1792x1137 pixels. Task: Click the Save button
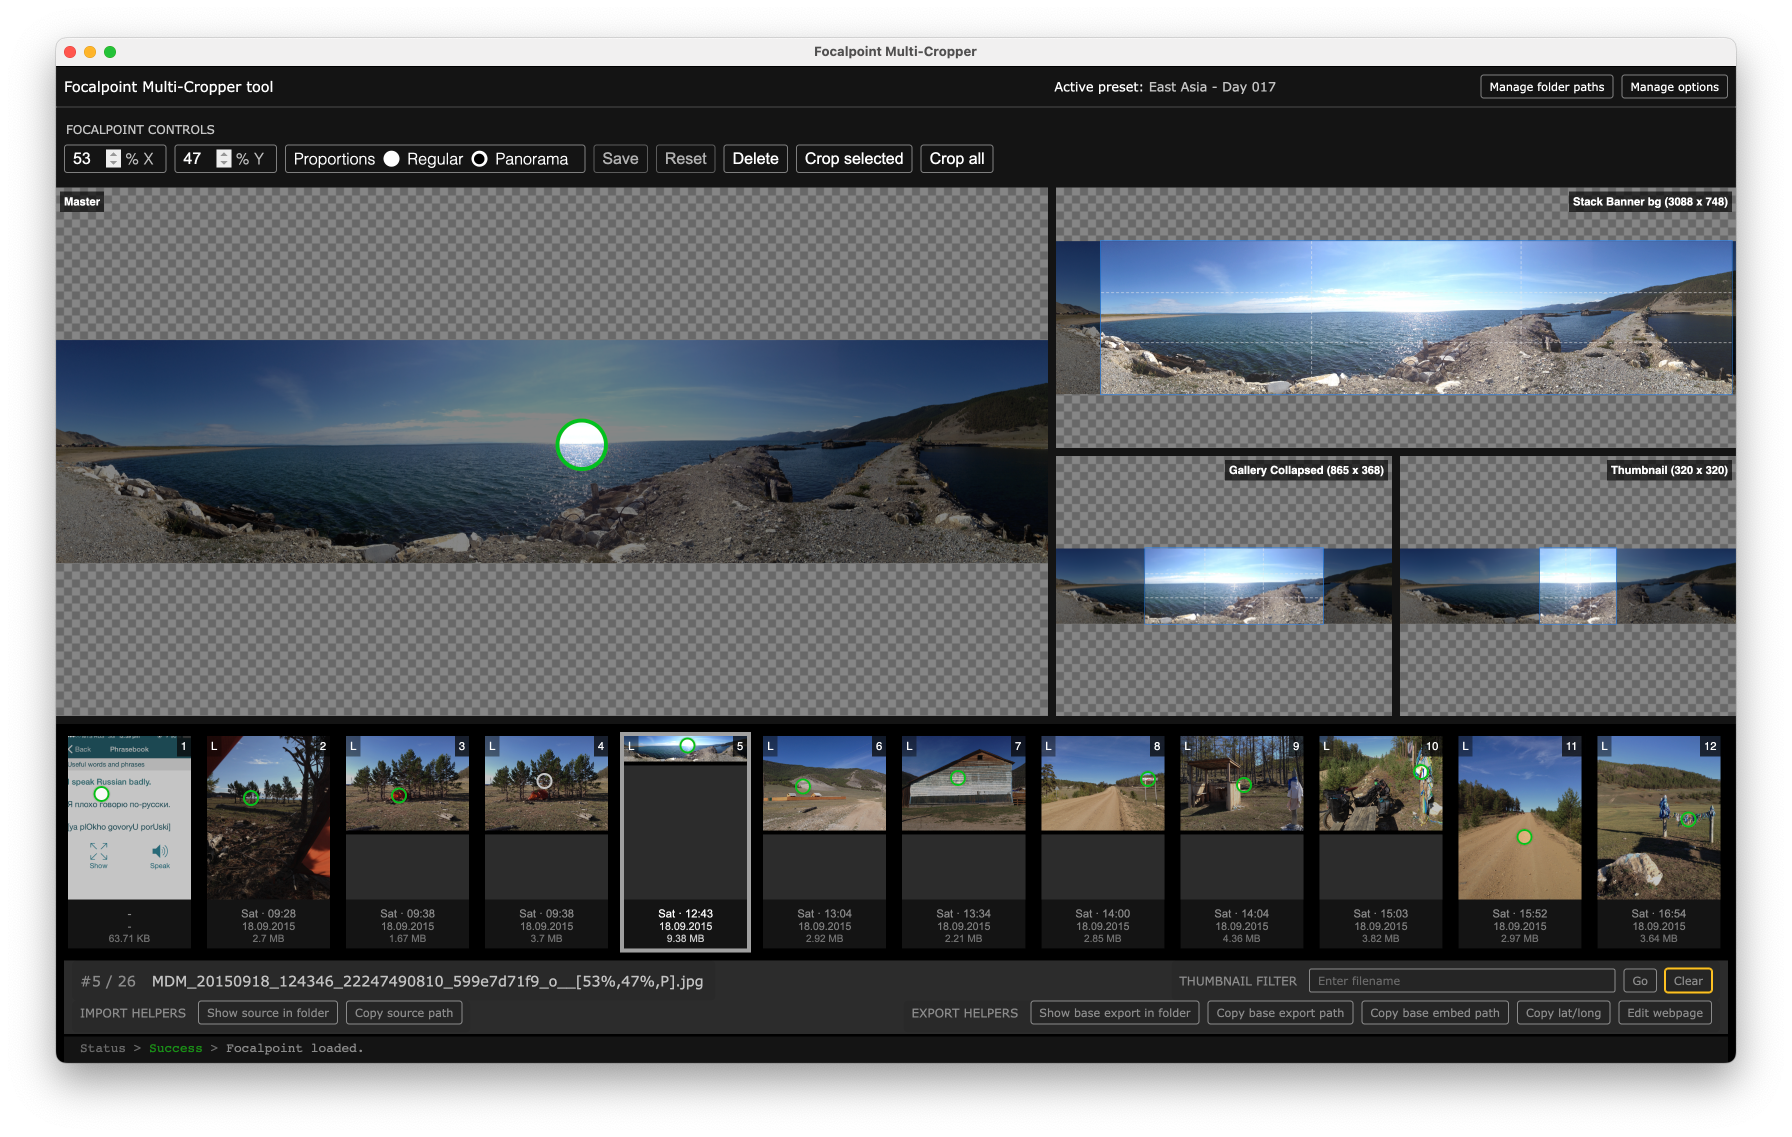point(620,159)
